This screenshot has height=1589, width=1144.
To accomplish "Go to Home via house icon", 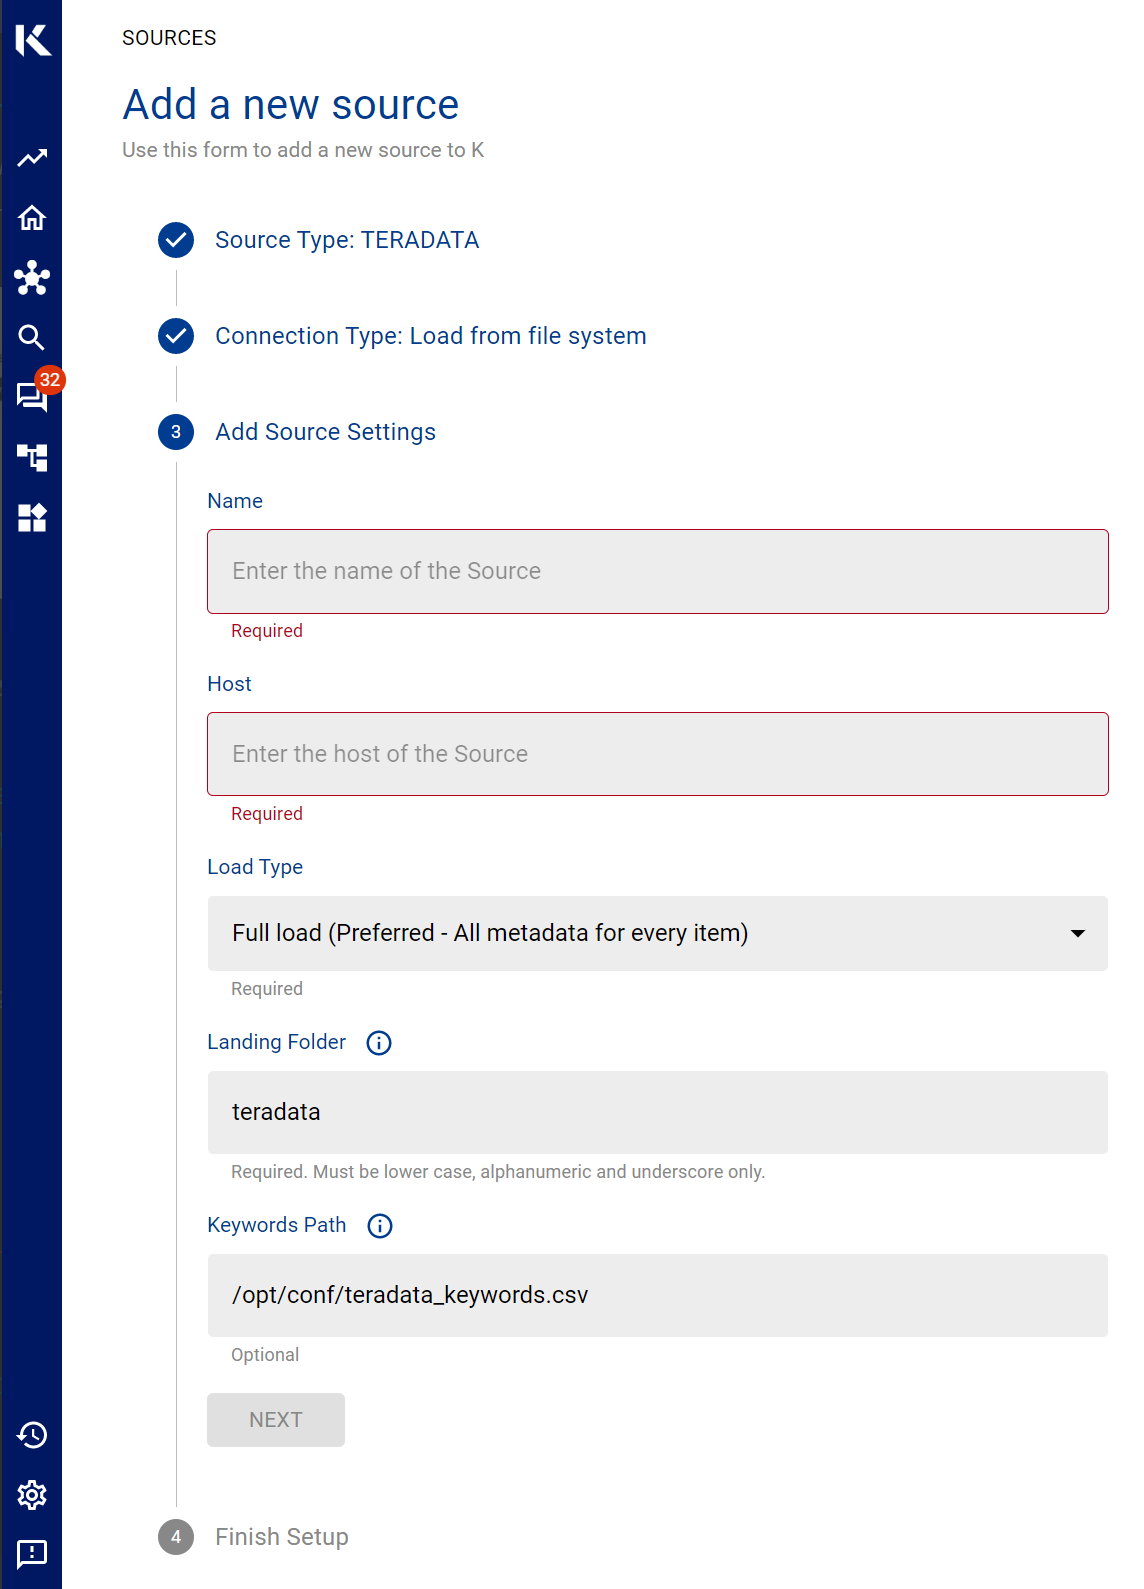I will pyautogui.click(x=32, y=218).
